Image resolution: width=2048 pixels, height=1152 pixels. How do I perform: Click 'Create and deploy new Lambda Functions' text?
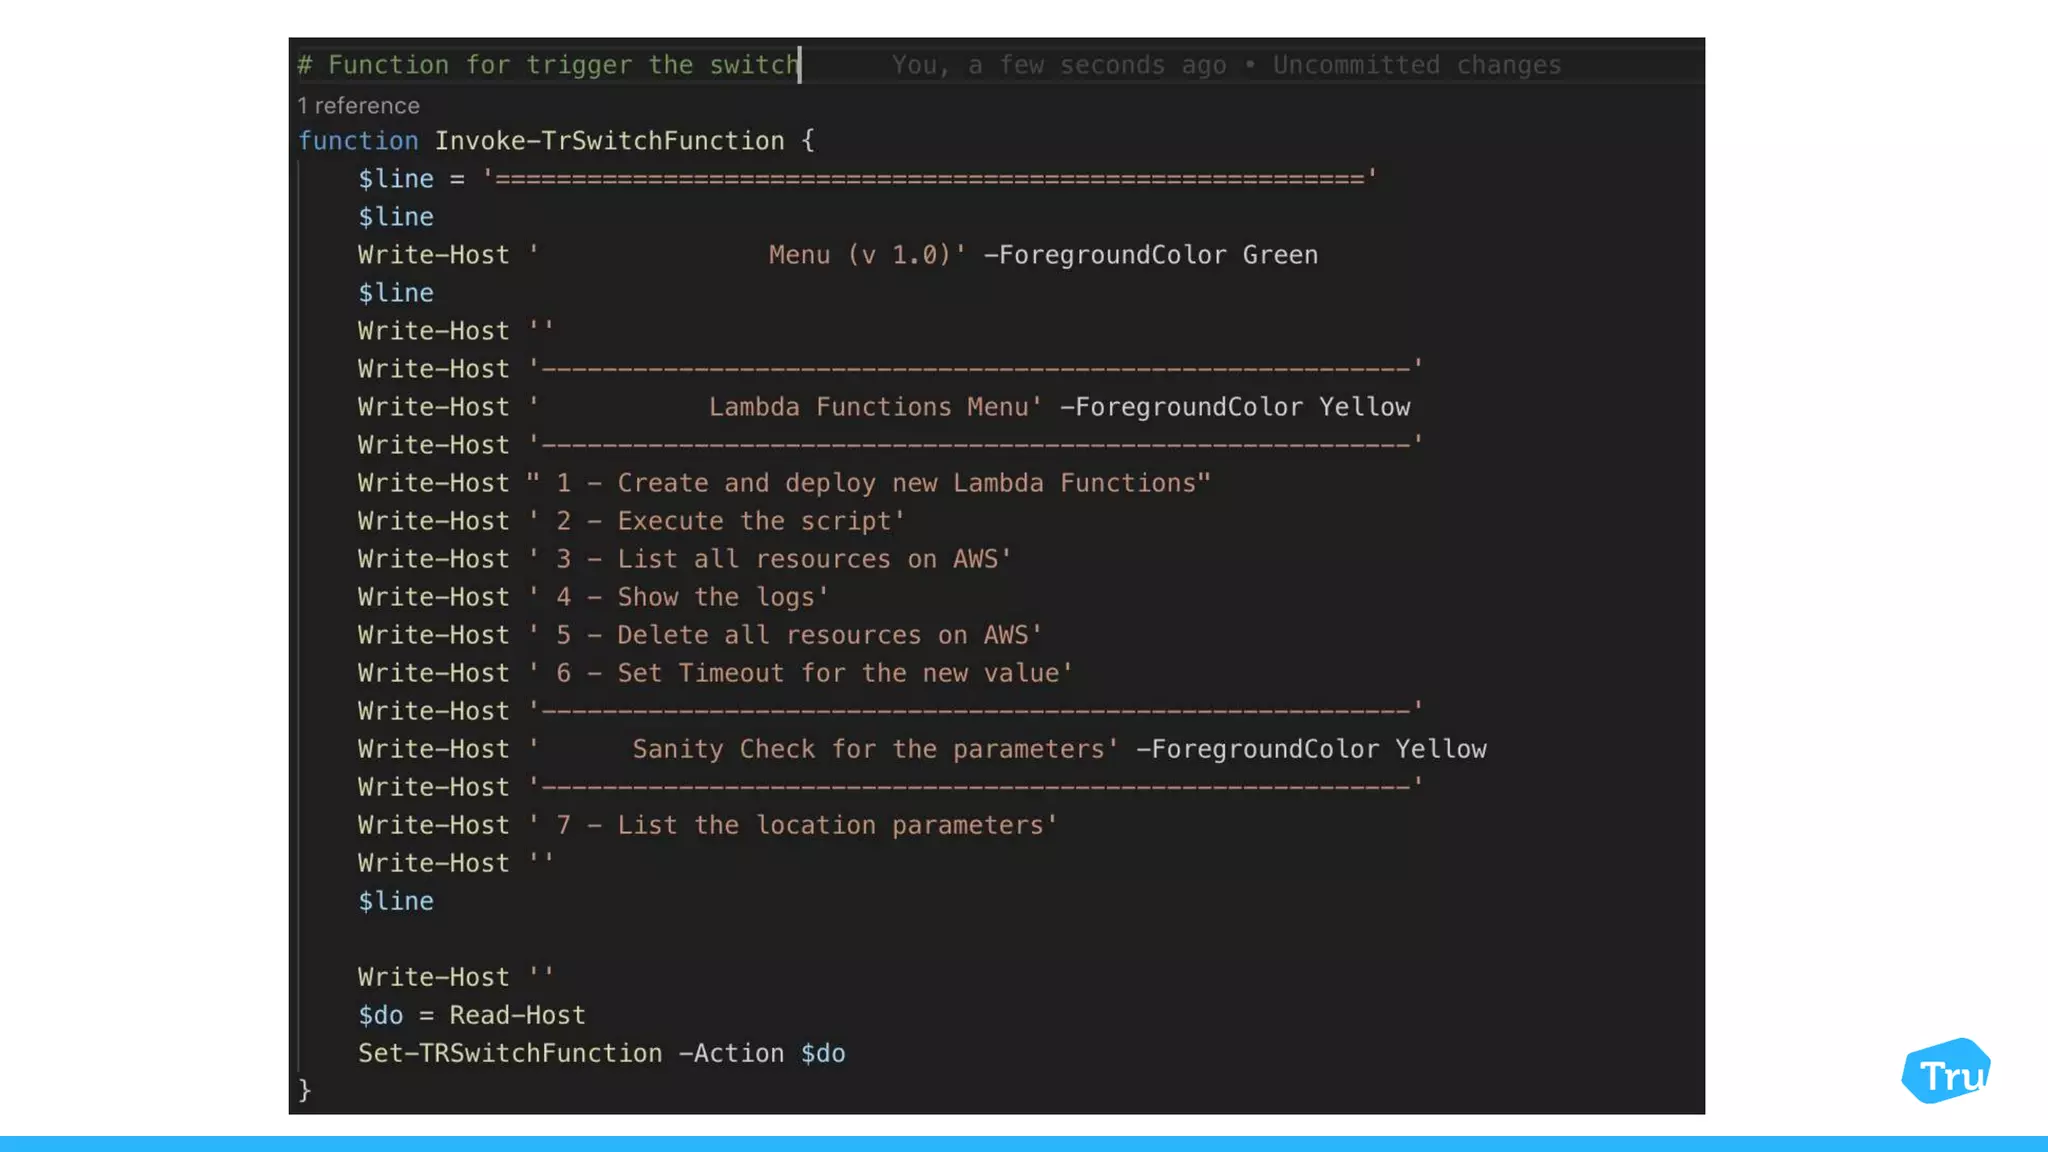click(x=905, y=483)
